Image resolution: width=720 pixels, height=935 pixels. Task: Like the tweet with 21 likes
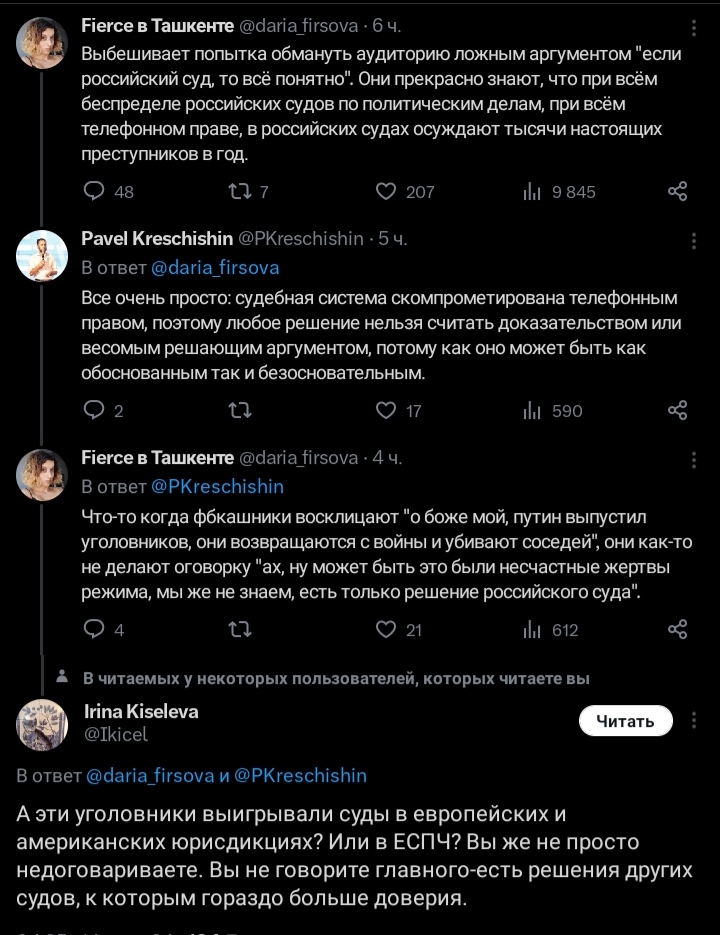click(386, 629)
